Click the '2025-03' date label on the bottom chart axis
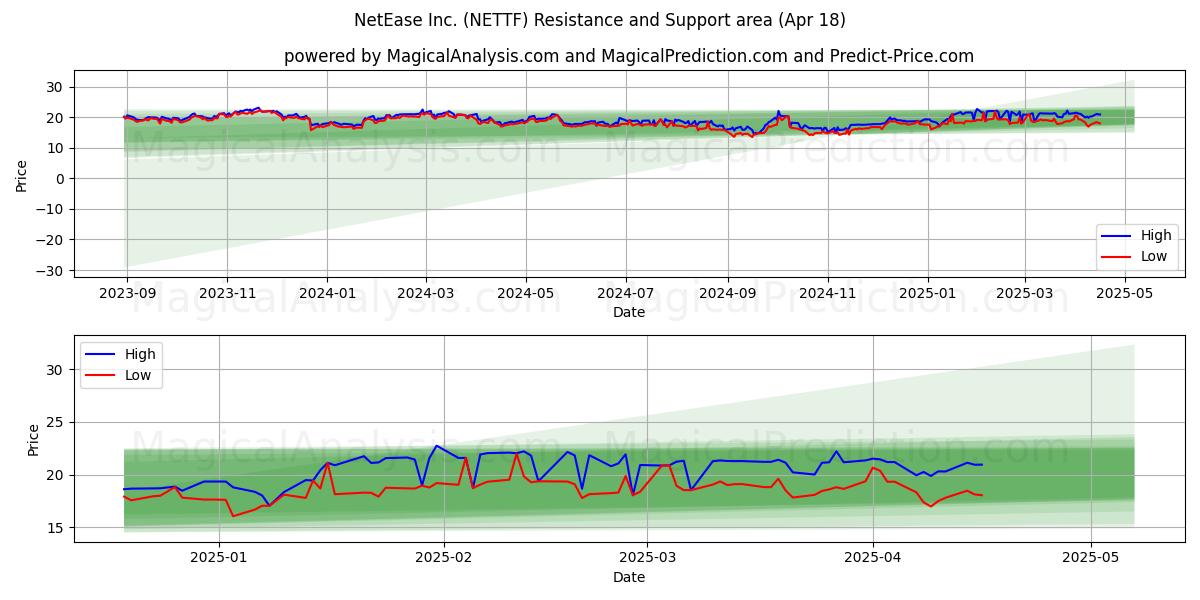The height and width of the screenshot is (600, 1200). pos(647,558)
